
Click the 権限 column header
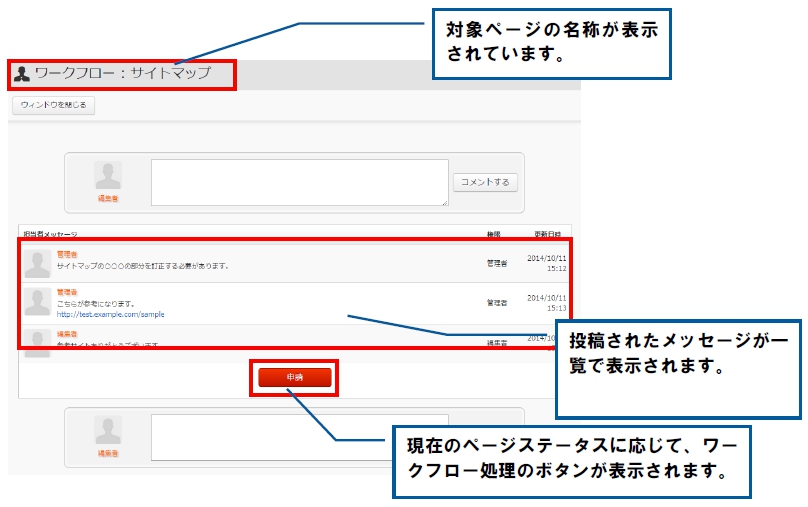[x=494, y=234]
